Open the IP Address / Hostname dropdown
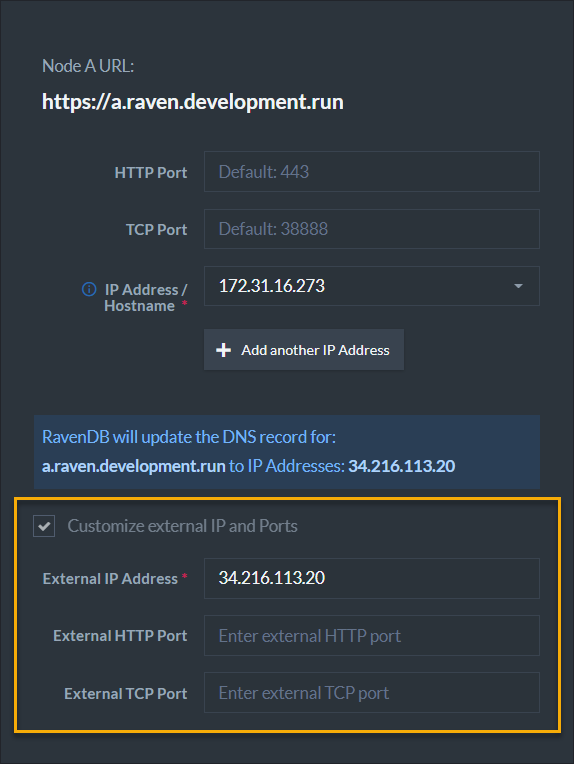This screenshot has height=764, width=574. 371,286
